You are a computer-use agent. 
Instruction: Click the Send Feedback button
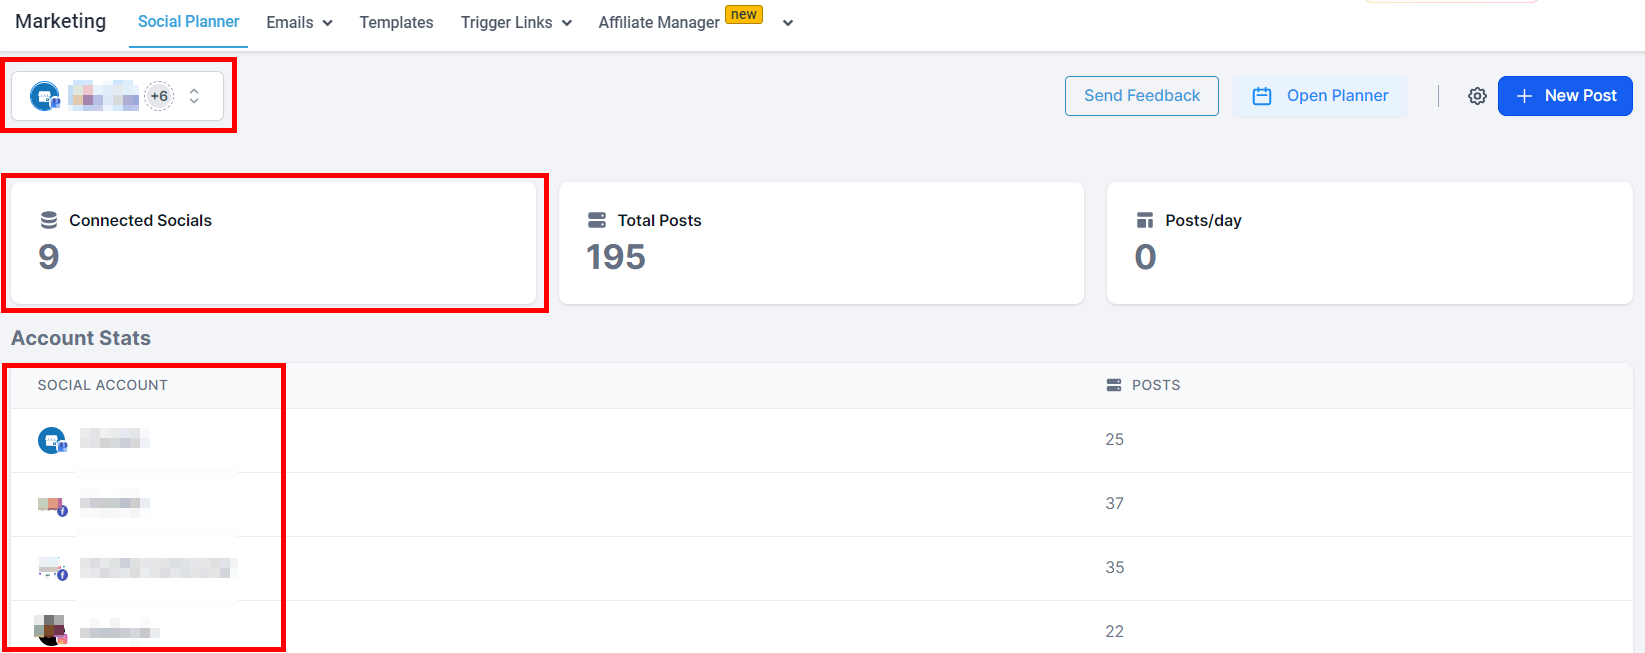point(1141,96)
